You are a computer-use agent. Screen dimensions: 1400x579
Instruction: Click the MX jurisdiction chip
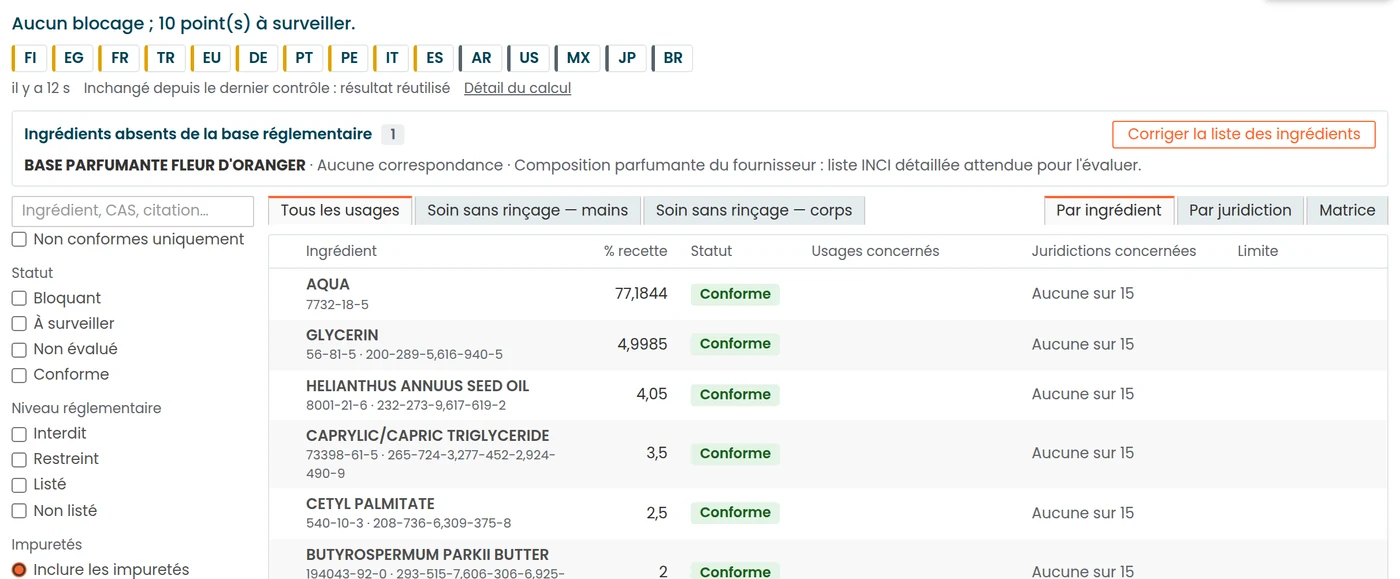point(577,58)
